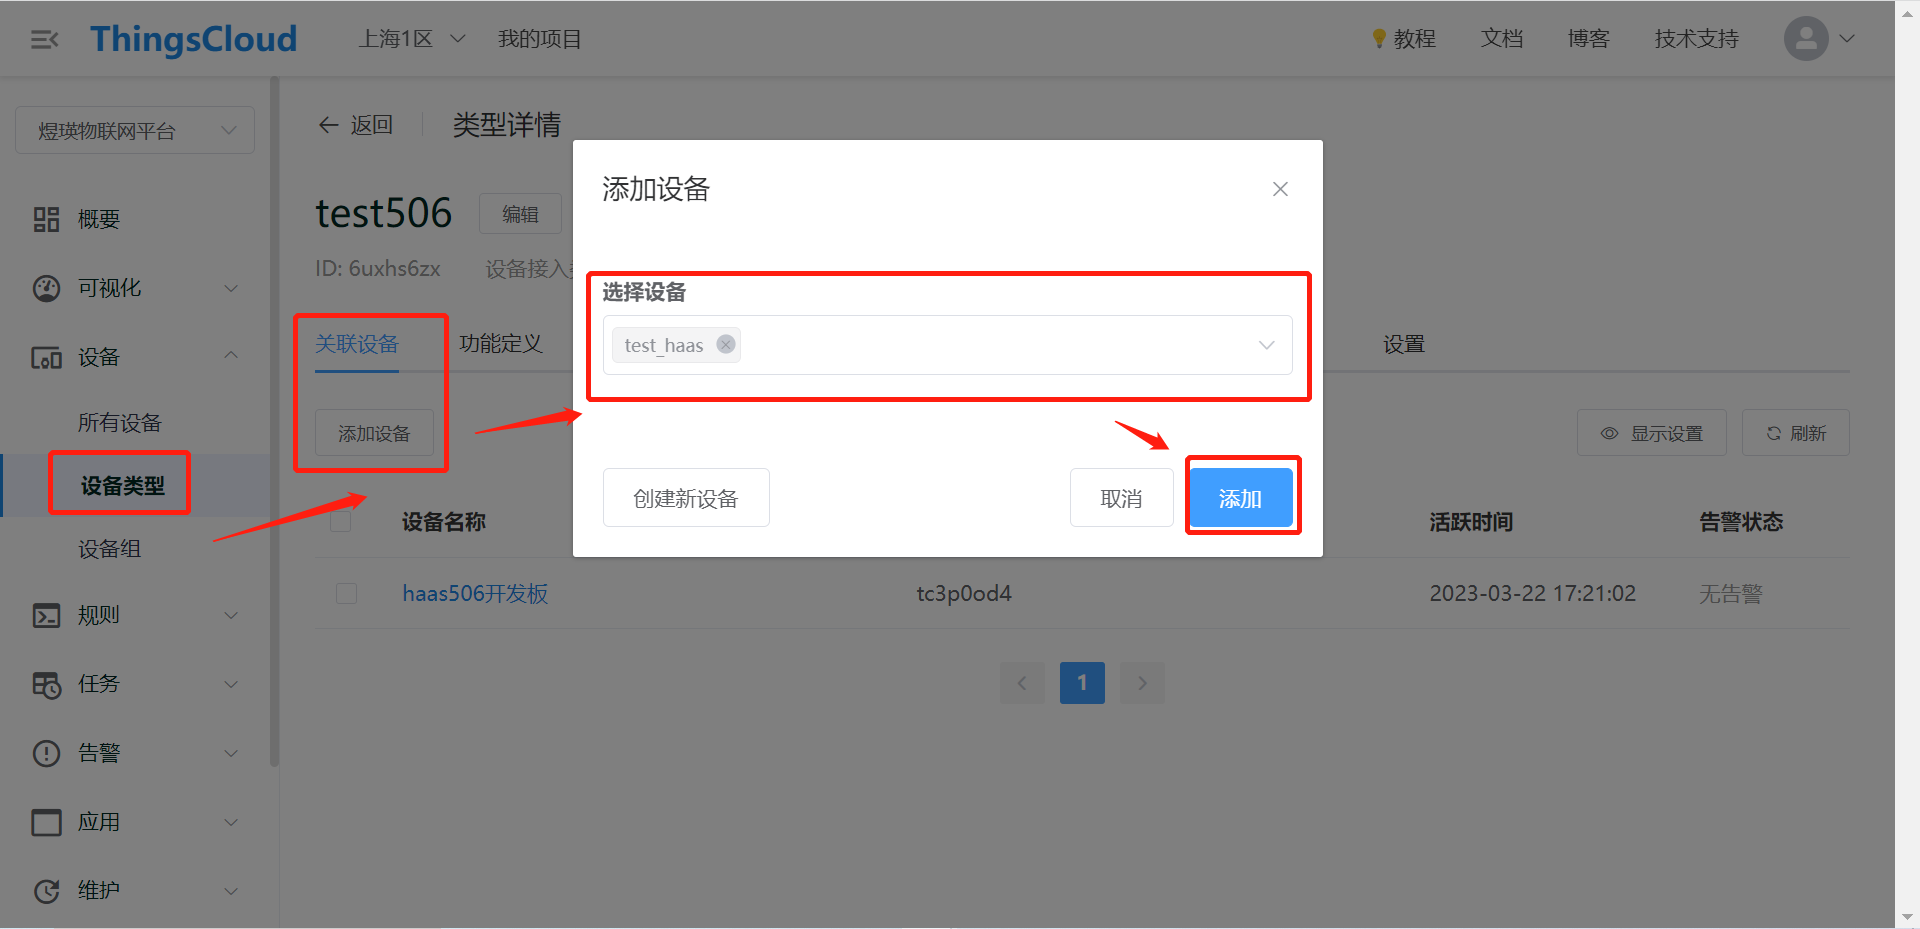
Task: Open 我的项目 in the top bar
Action: pyautogui.click(x=540, y=39)
